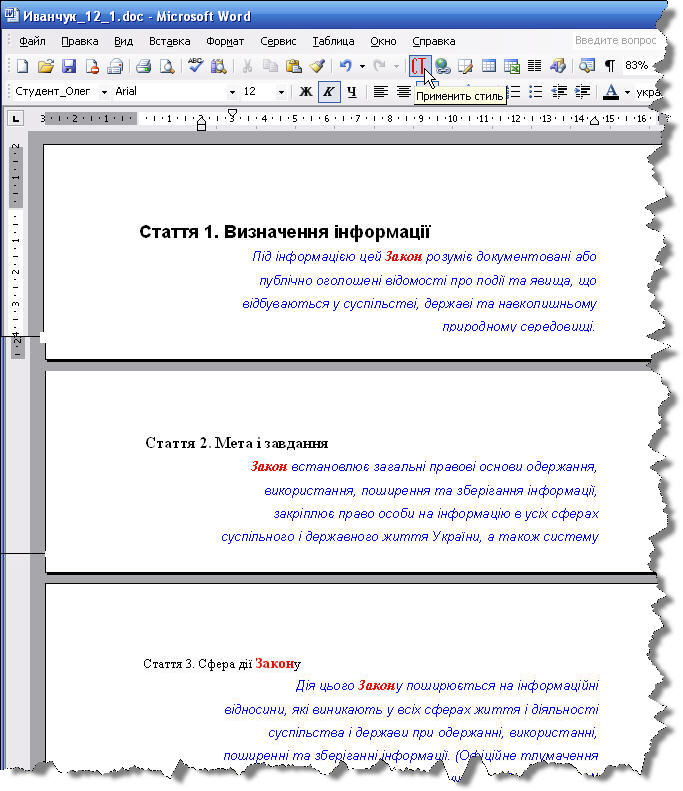Align text to the left
The image size is (683, 791).
coord(380,92)
